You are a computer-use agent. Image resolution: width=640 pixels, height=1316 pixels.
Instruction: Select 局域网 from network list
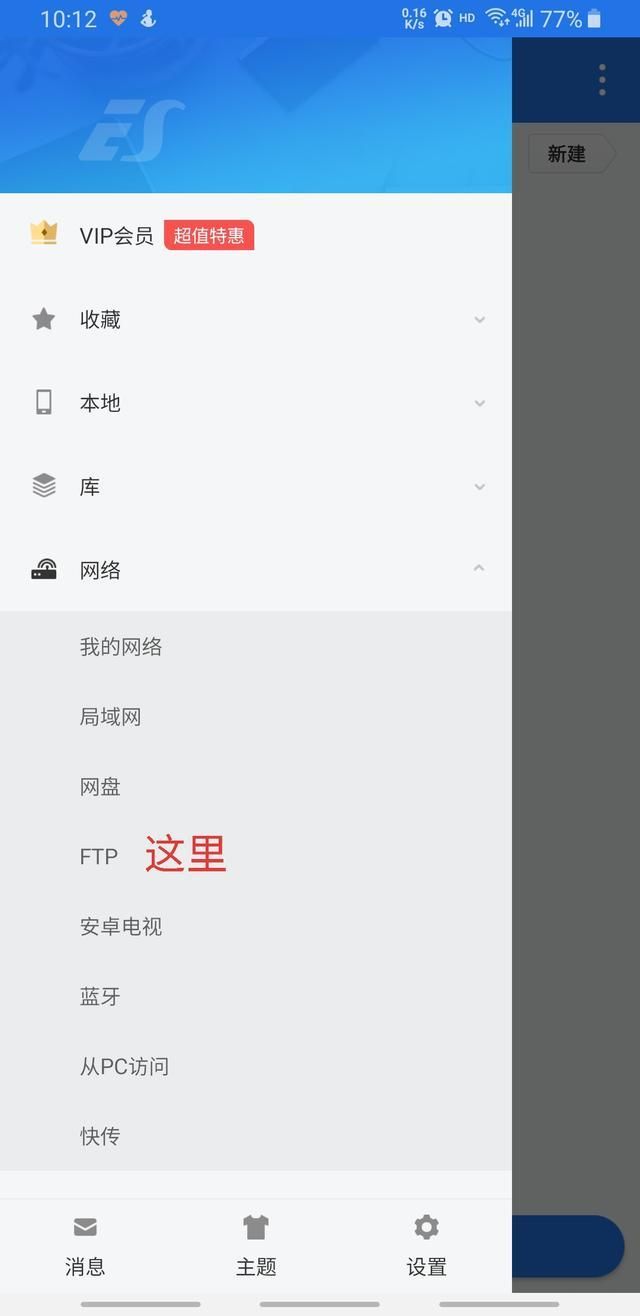tap(111, 717)
